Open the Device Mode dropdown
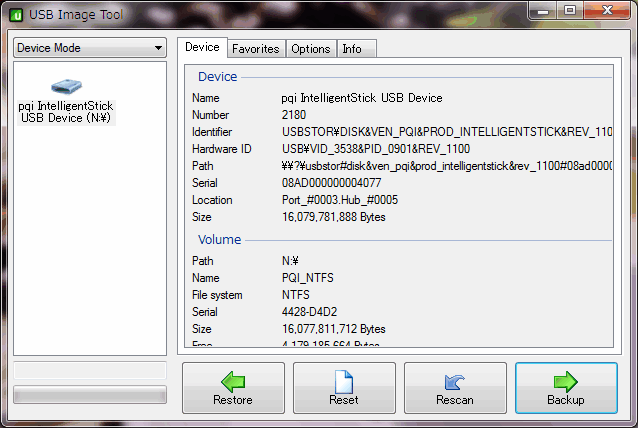The image size is (638, 428). (90, 48)
